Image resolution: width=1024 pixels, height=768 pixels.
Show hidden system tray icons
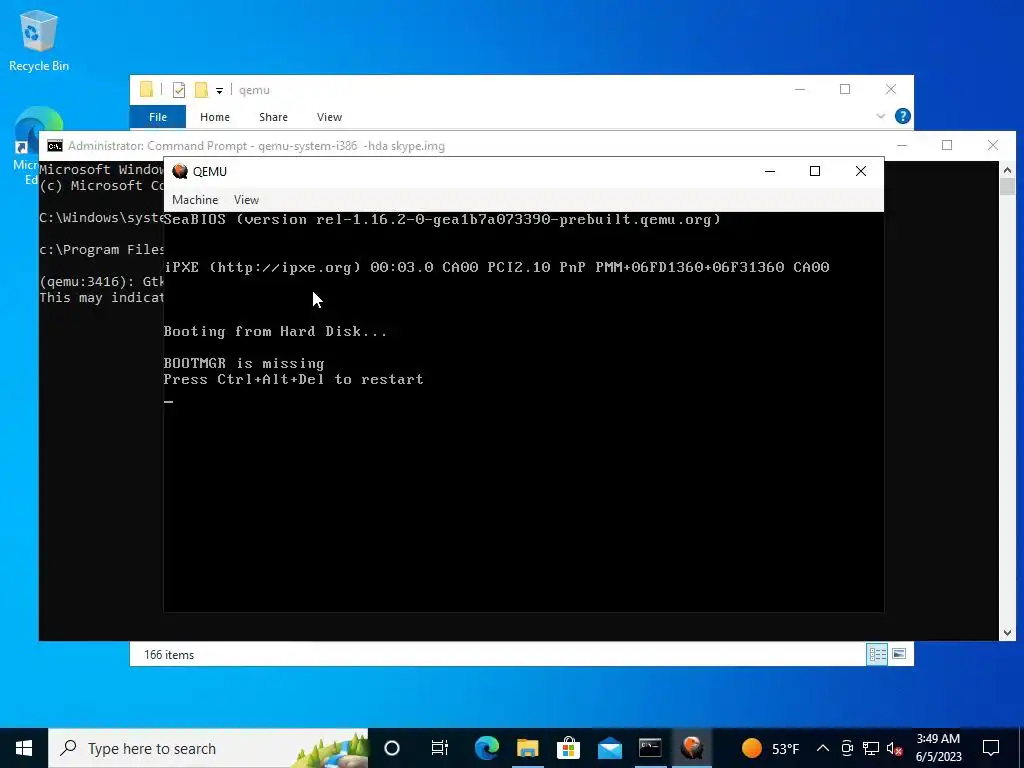pos(823,748)
